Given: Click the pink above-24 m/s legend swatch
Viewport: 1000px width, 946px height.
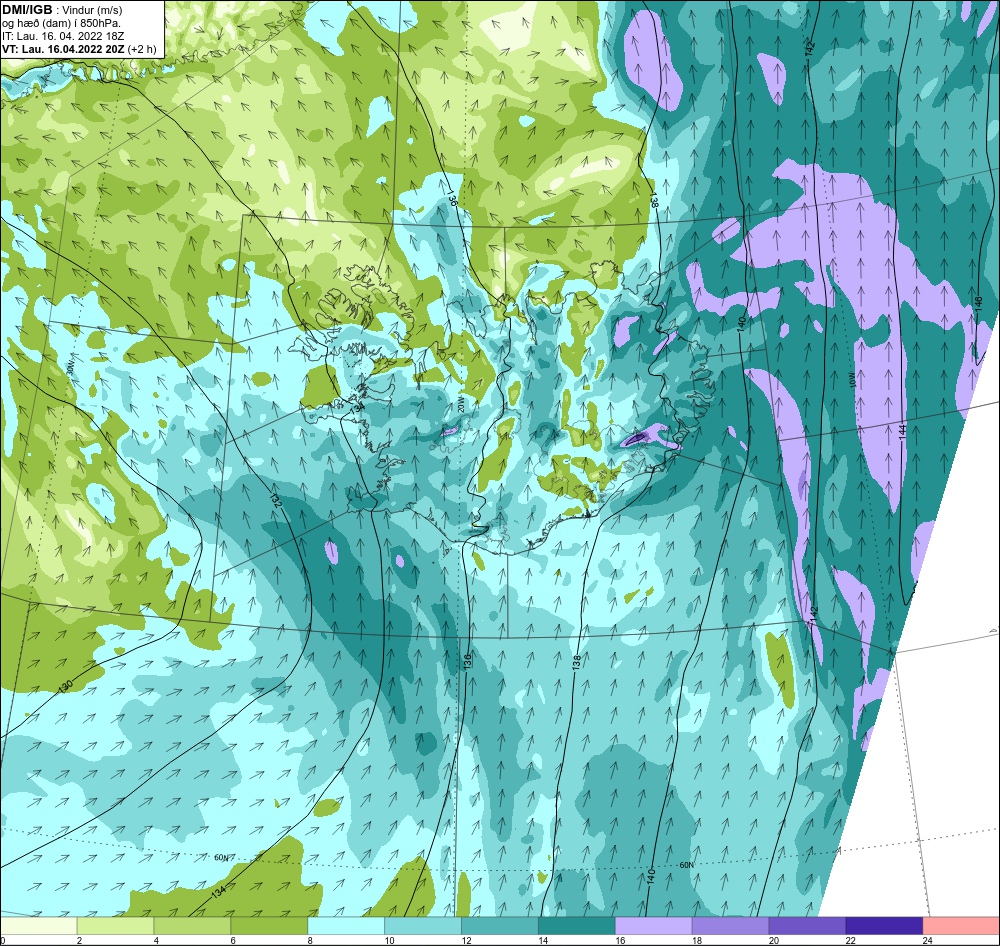Looking at the screenshot, I should (961, 925).
